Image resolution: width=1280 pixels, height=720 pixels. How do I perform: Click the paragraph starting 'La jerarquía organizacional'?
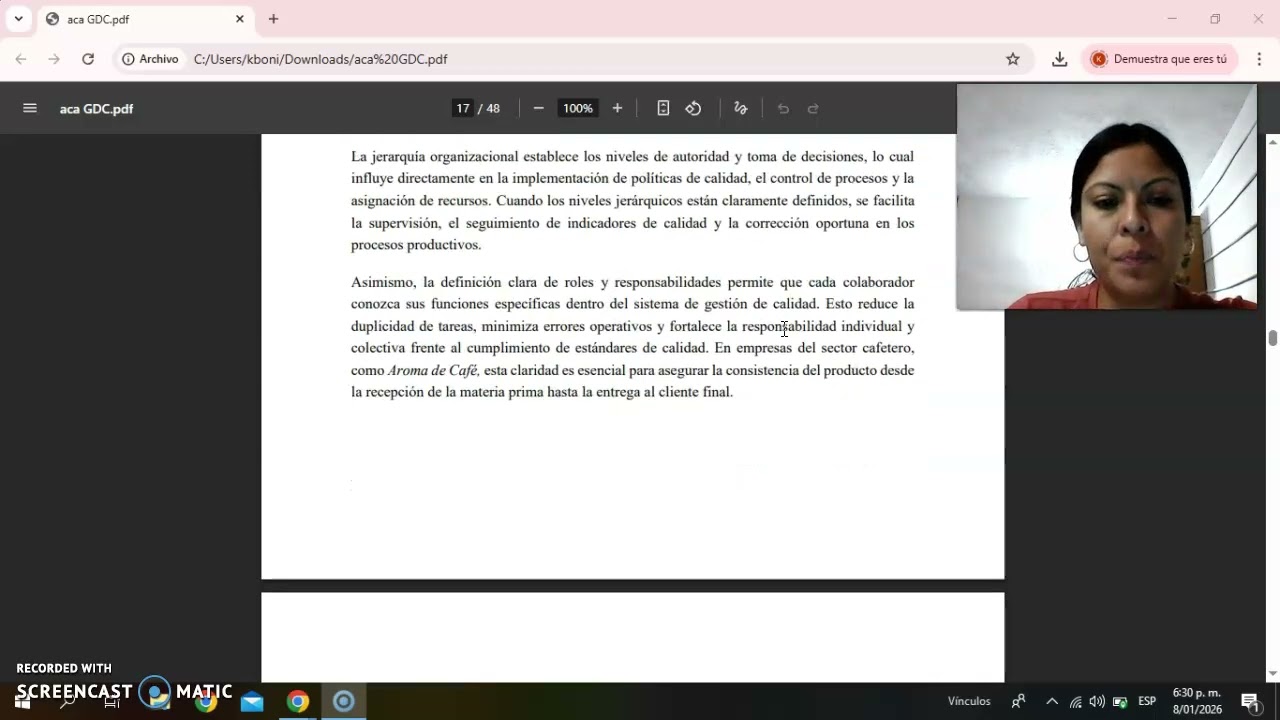coord(632,200)
